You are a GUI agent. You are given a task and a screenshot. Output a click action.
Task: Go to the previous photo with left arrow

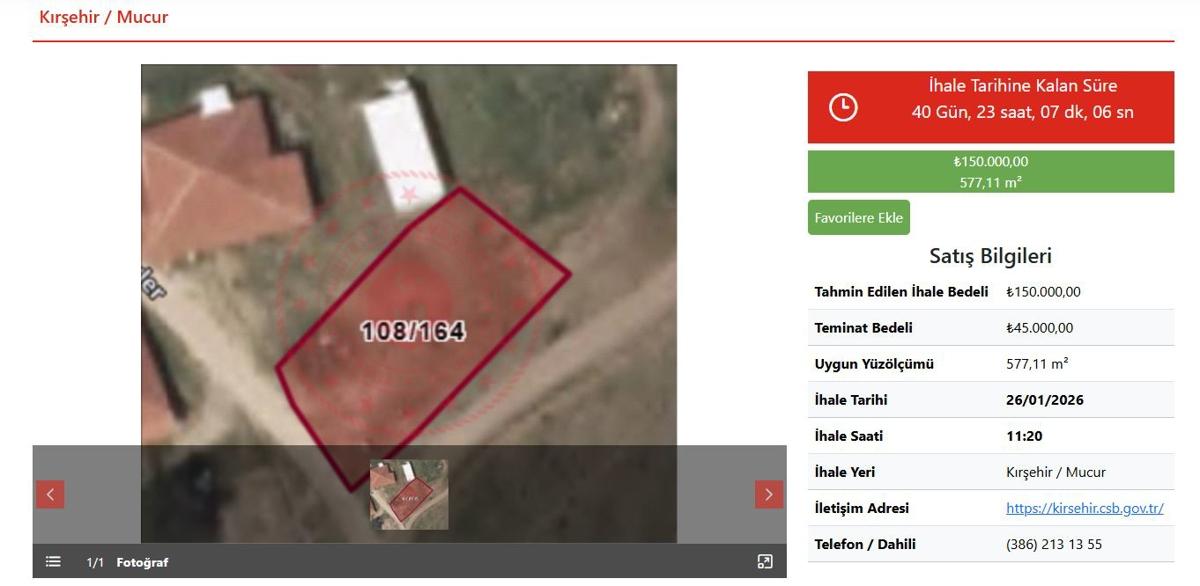pyautogui.click(x=50, y=494)
